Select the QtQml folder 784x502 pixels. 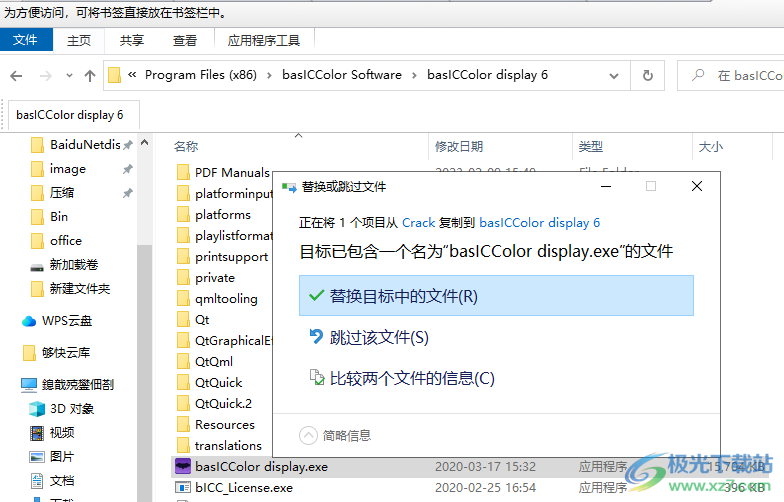pos(214,362)
